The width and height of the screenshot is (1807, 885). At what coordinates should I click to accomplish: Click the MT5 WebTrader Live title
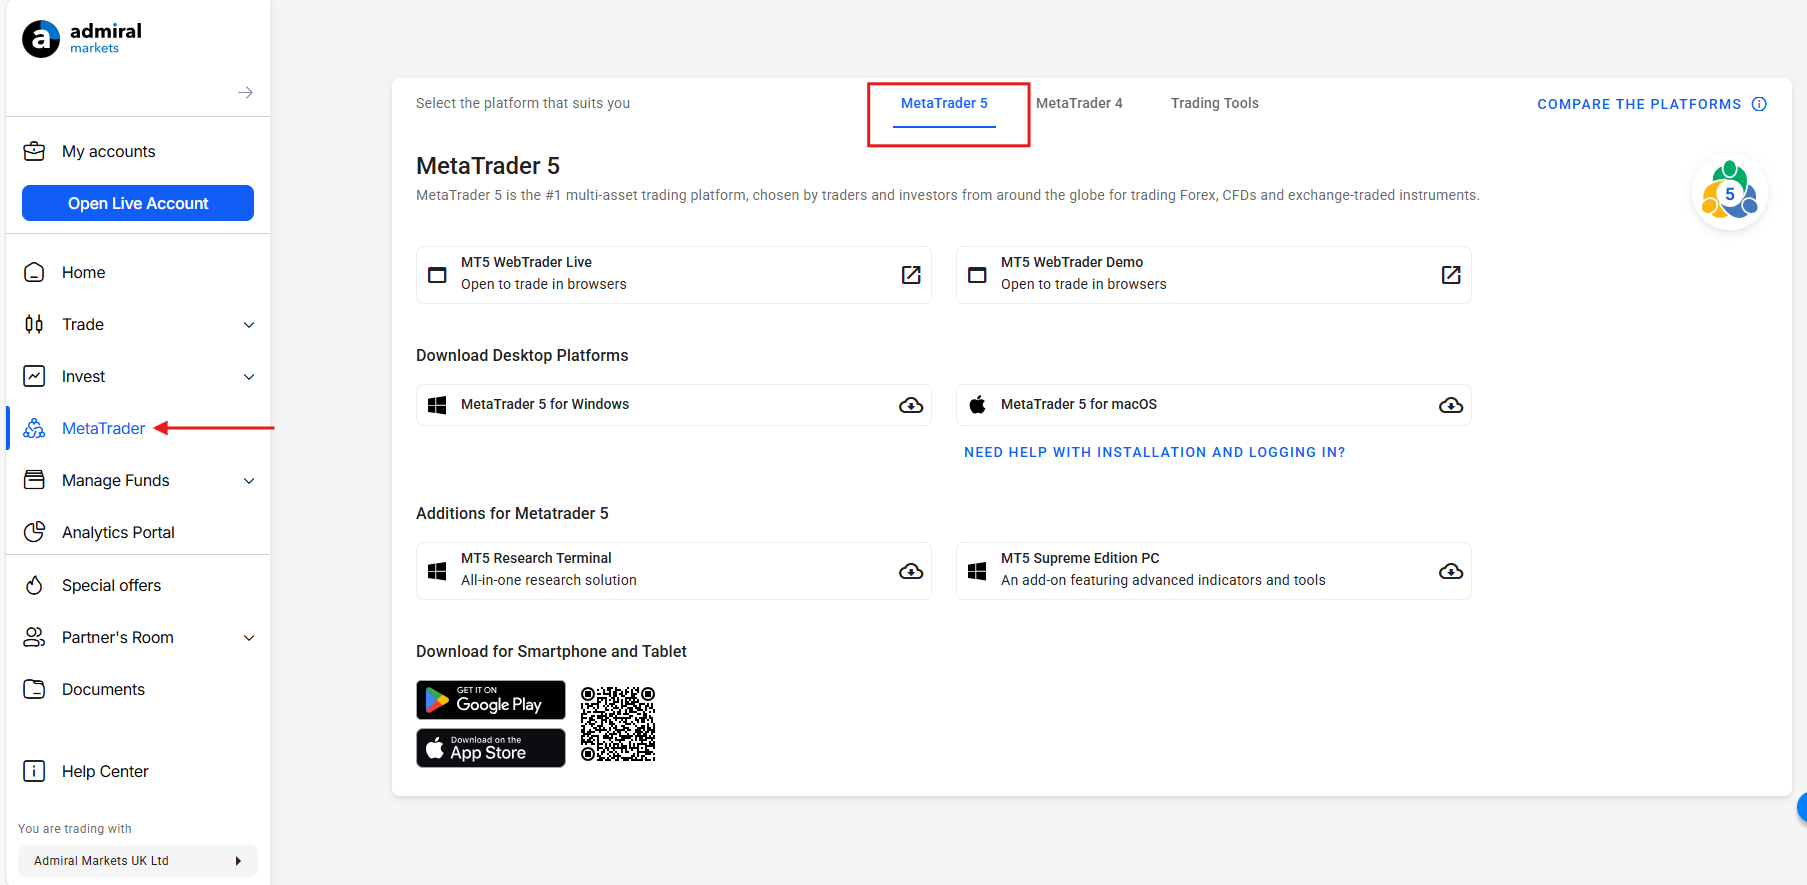[526, 262]
